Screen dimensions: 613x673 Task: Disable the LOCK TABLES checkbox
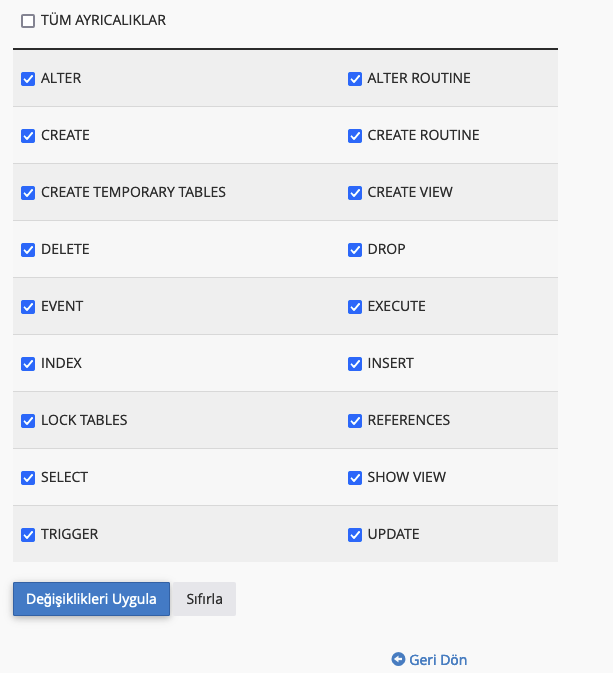pos(28,421)
